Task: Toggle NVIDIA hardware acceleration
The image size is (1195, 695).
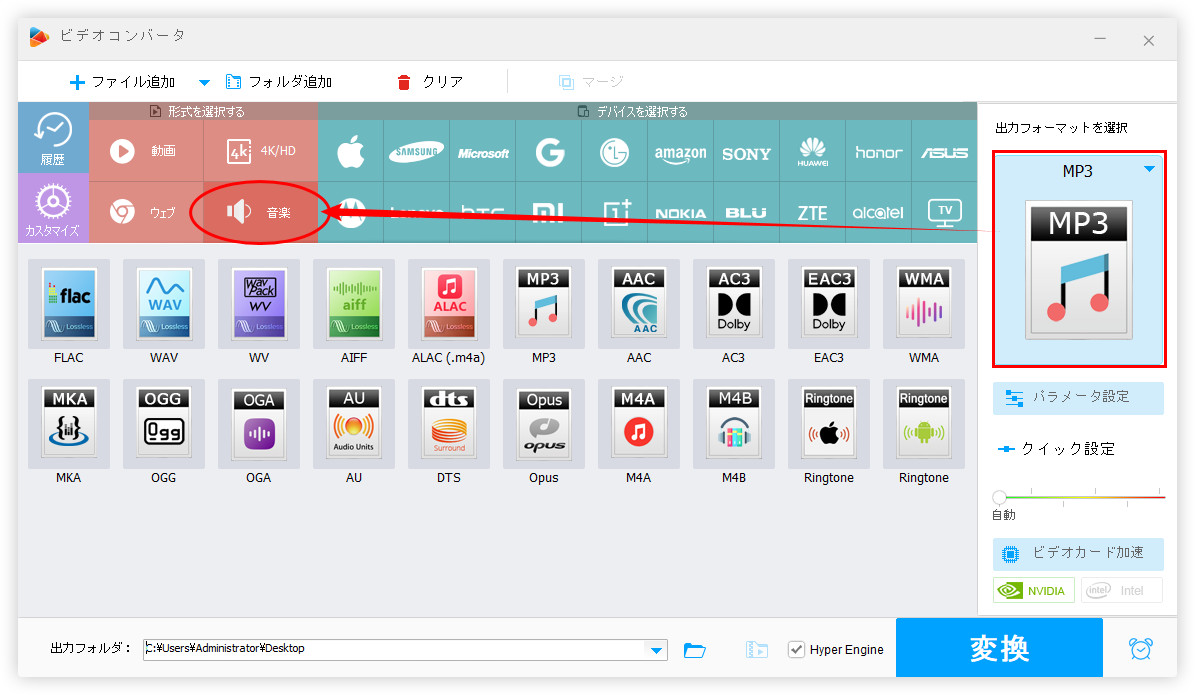Action: [x=1034, y=591]
